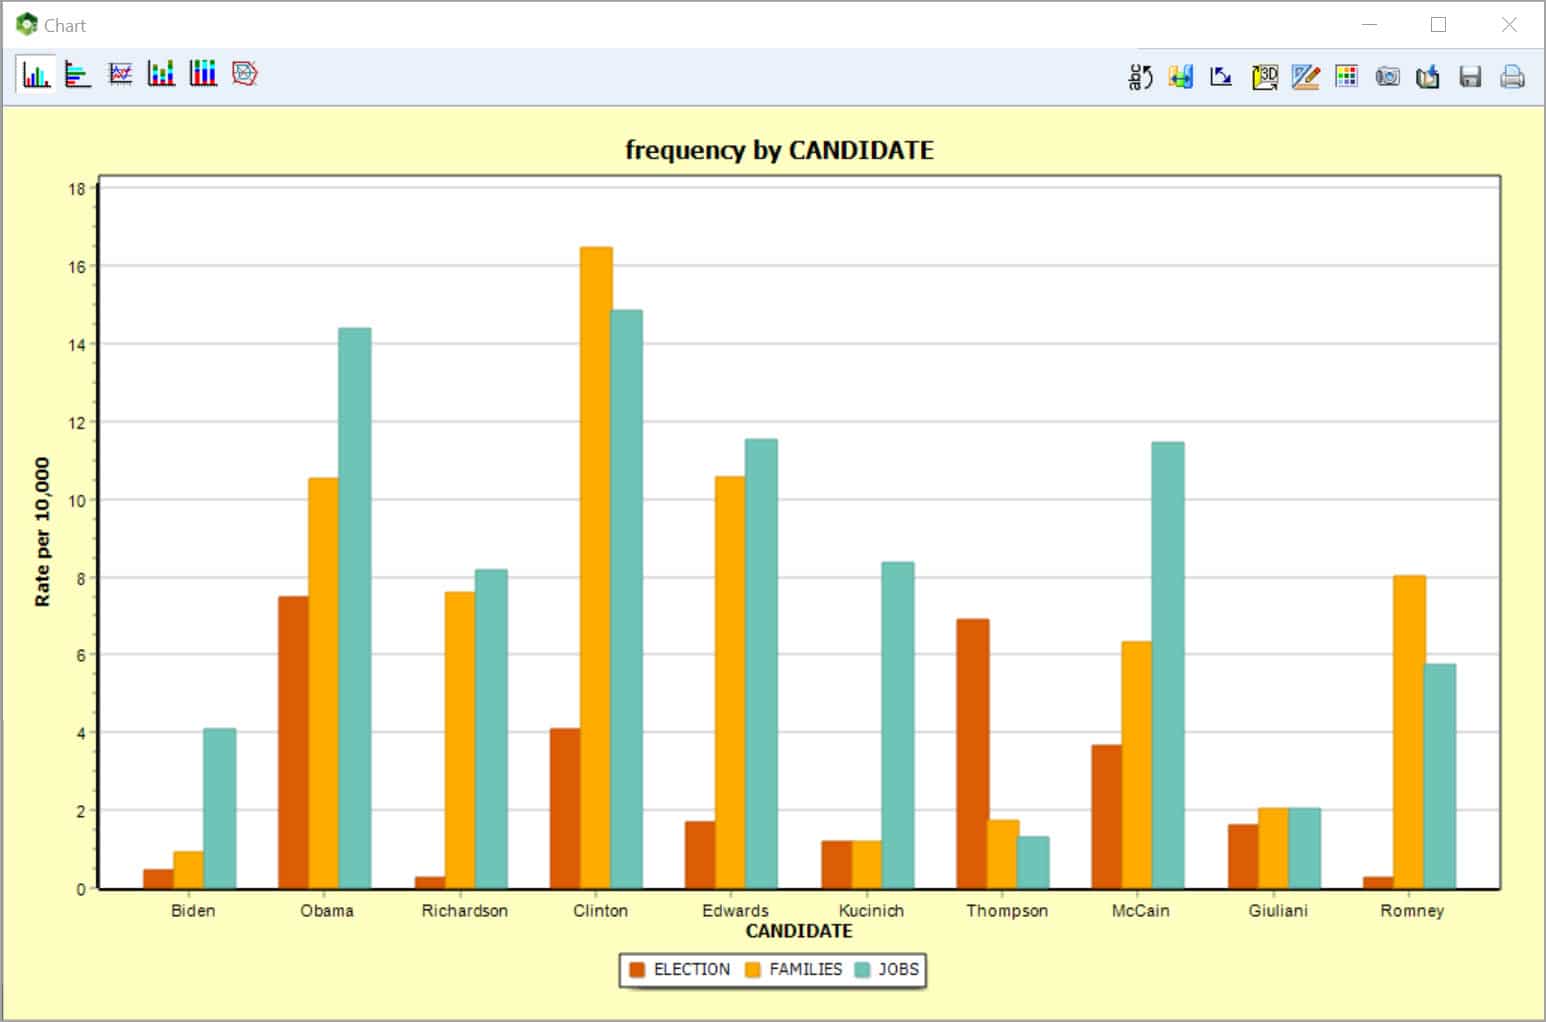Select the 100% stacked bar chart type
The height and width of the screenshot is (1022, 1546).
203,74
